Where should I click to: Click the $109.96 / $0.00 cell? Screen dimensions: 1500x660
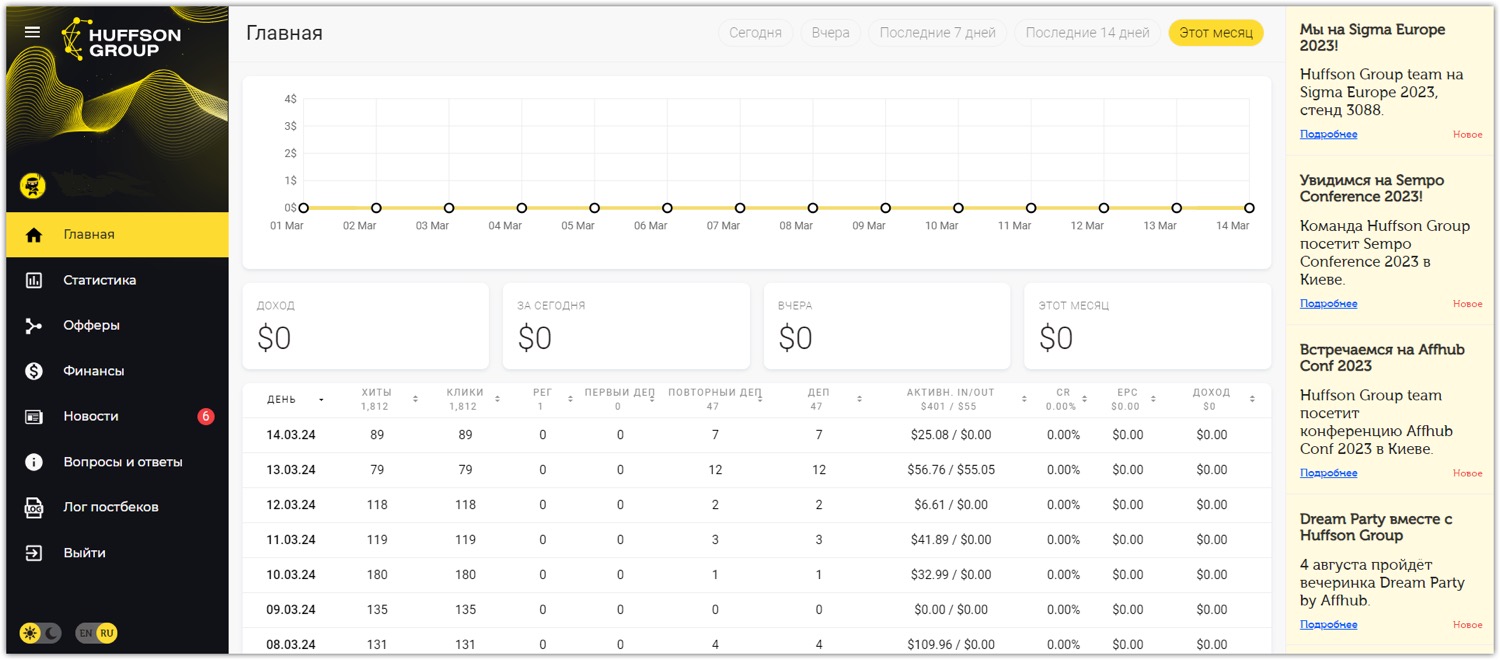[x=951, y=645]
